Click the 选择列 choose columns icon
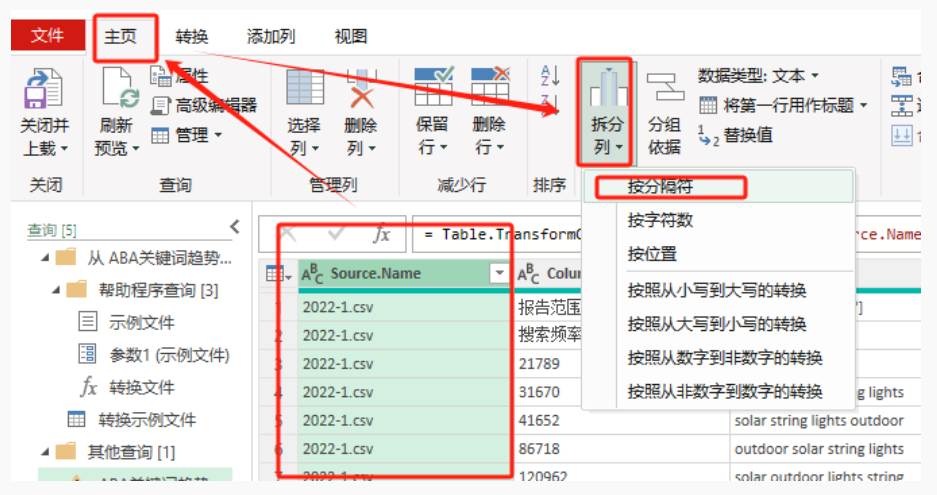Screen dimensions: 937x495 (x=305, y=88)
